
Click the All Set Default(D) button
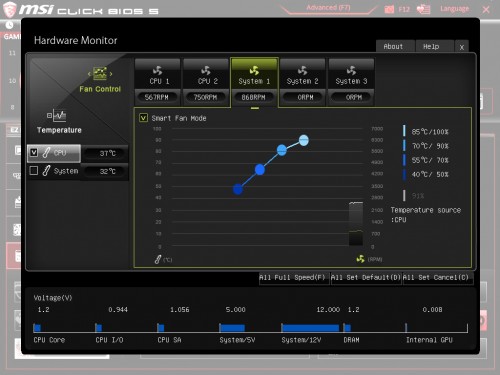tap(366, 278)
